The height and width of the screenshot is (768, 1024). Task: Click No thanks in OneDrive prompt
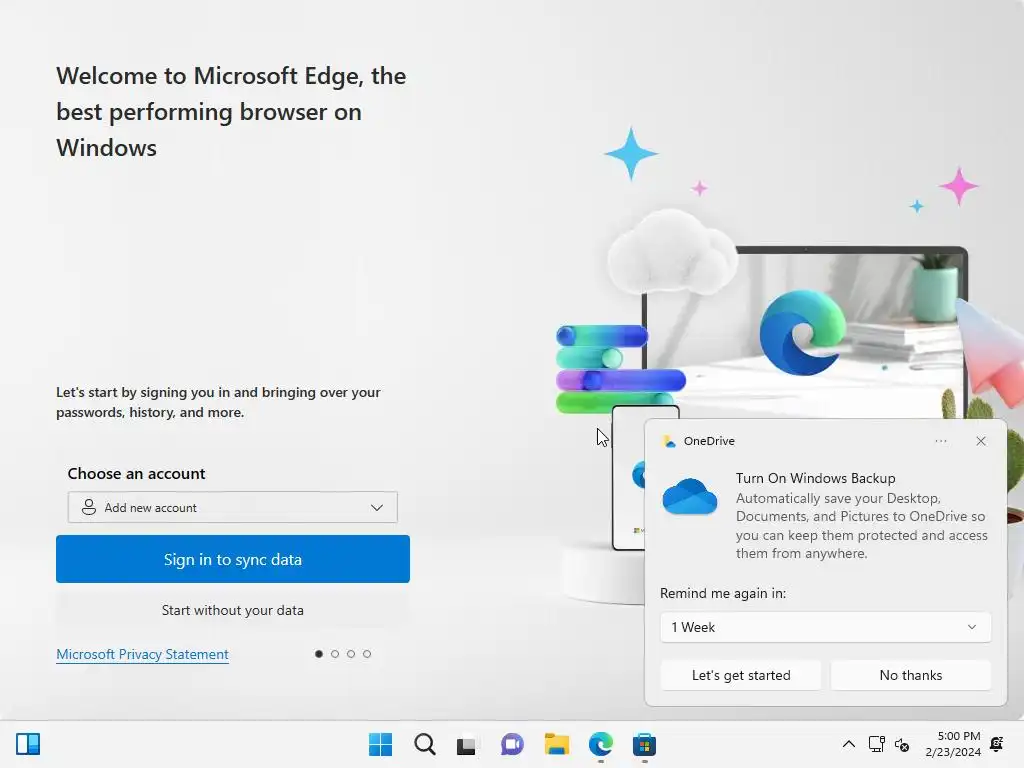(x=910, y=675)
